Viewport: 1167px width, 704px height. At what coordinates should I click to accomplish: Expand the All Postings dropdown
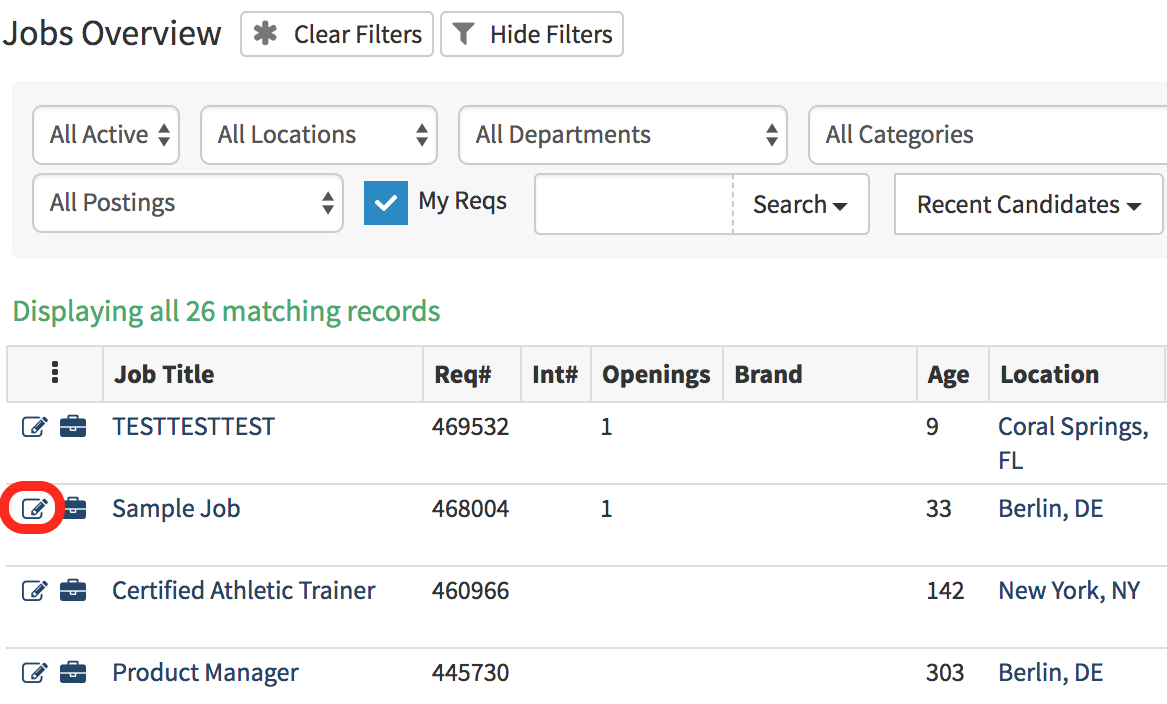pos(188,203)
